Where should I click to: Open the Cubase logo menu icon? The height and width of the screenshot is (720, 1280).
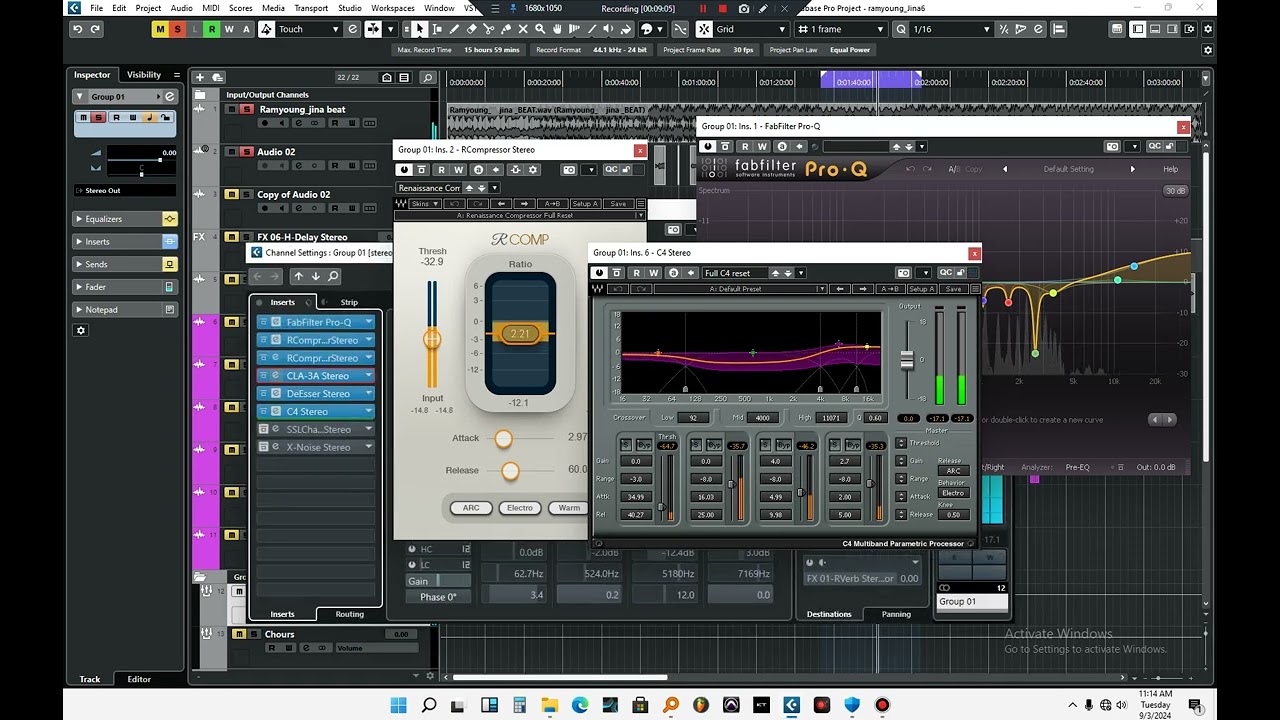click(74, 8)
